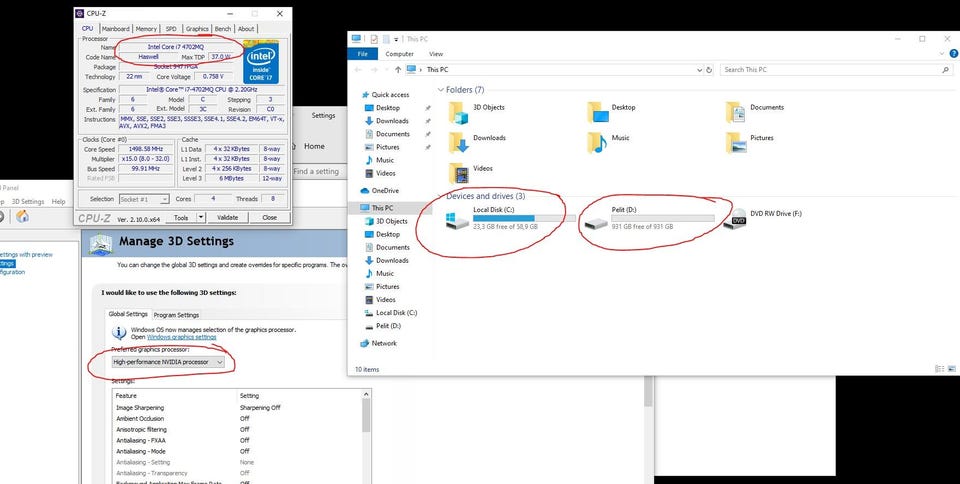
Task: Open the About tab in CPU-Z
Action: pyautogui.click(x=246, y=29)
